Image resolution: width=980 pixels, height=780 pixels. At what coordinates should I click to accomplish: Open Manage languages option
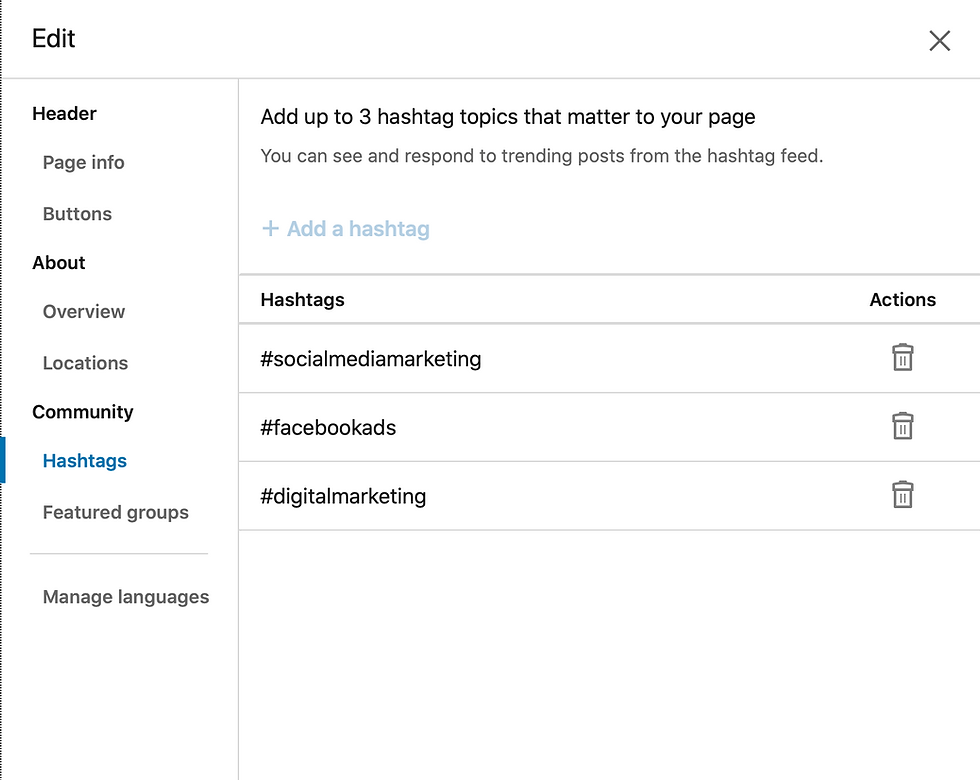(126, 597)
